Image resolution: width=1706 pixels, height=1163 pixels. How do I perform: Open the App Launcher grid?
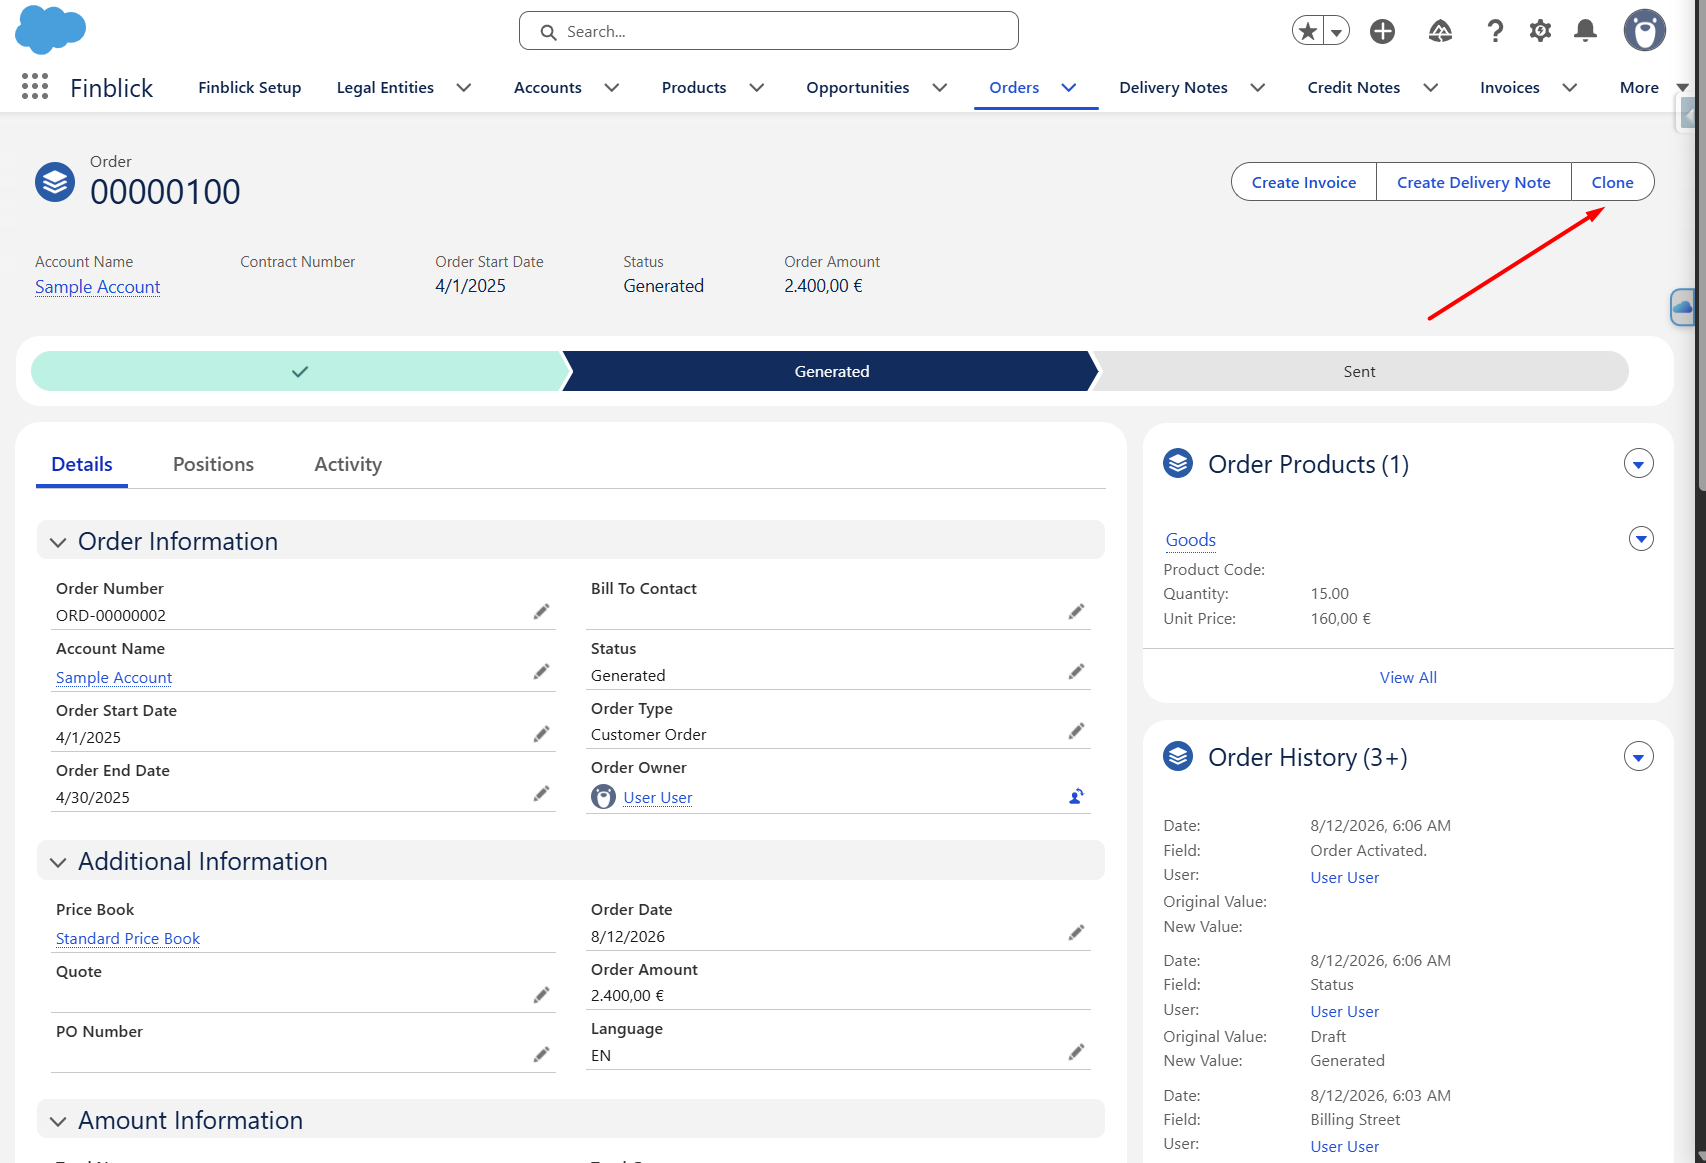(x=35, y=87)
